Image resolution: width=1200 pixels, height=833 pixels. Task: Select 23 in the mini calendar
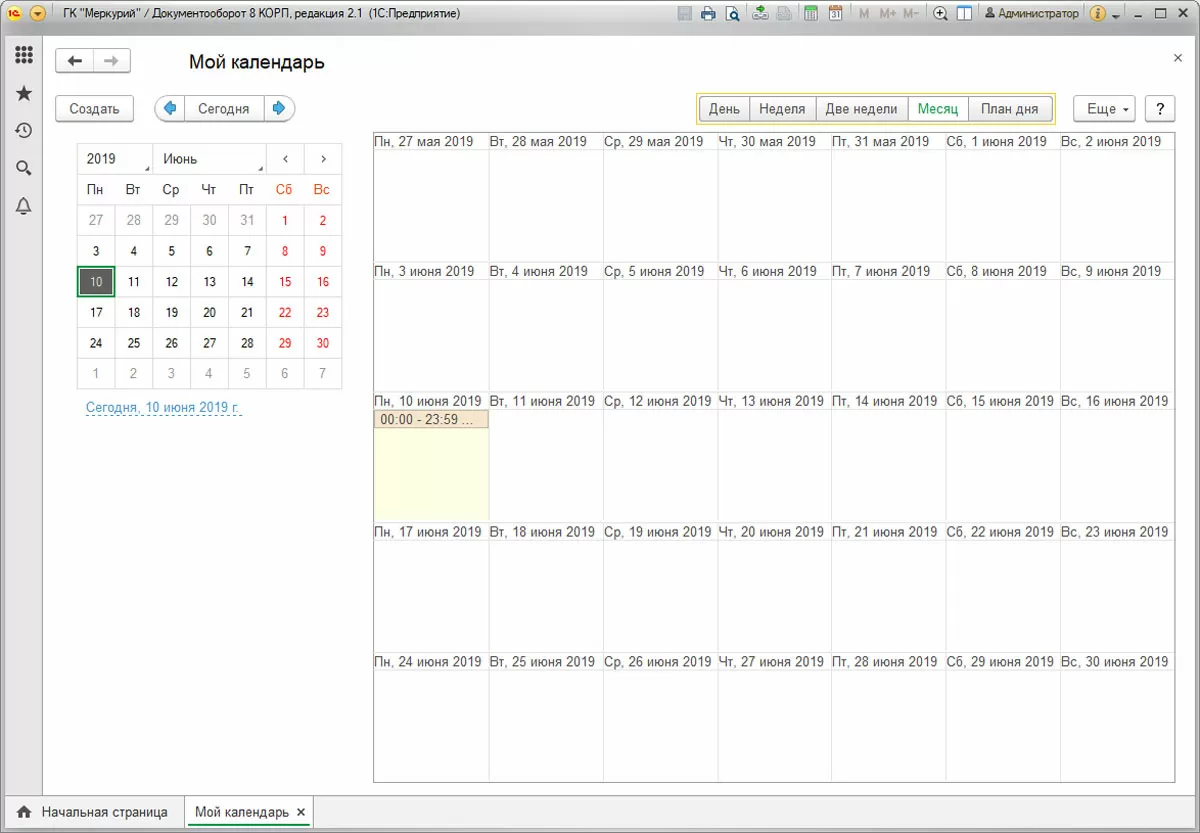323,313
